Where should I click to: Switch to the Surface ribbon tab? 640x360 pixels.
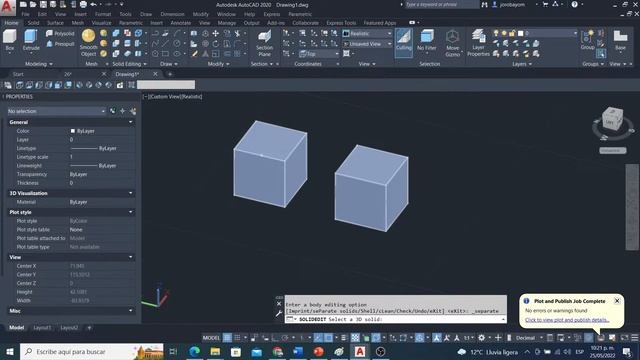click(55, 23)
